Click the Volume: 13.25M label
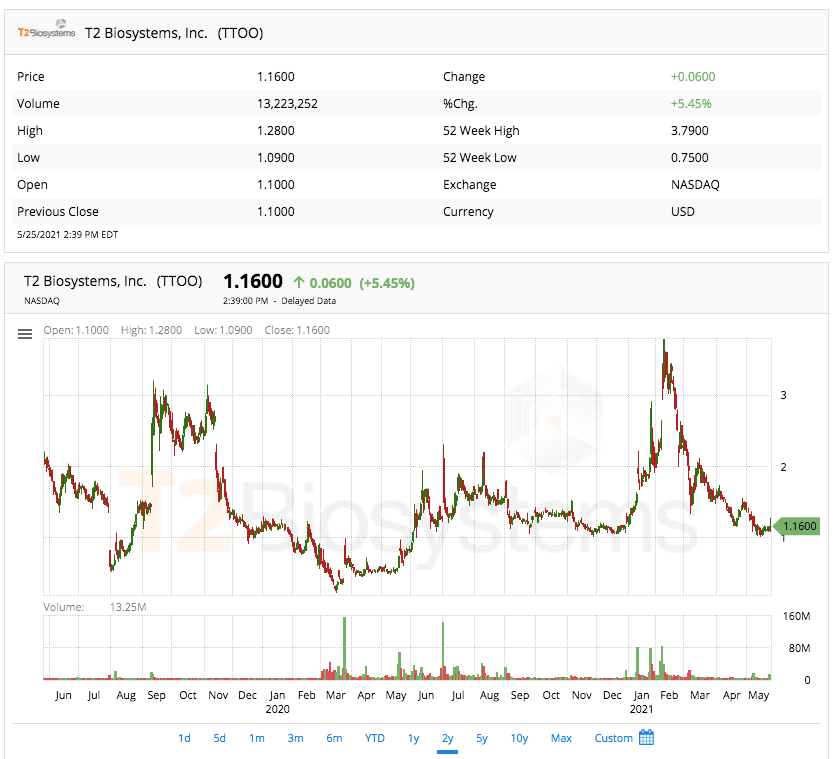This screenshot has height=759, width=838. click(95, 607)
